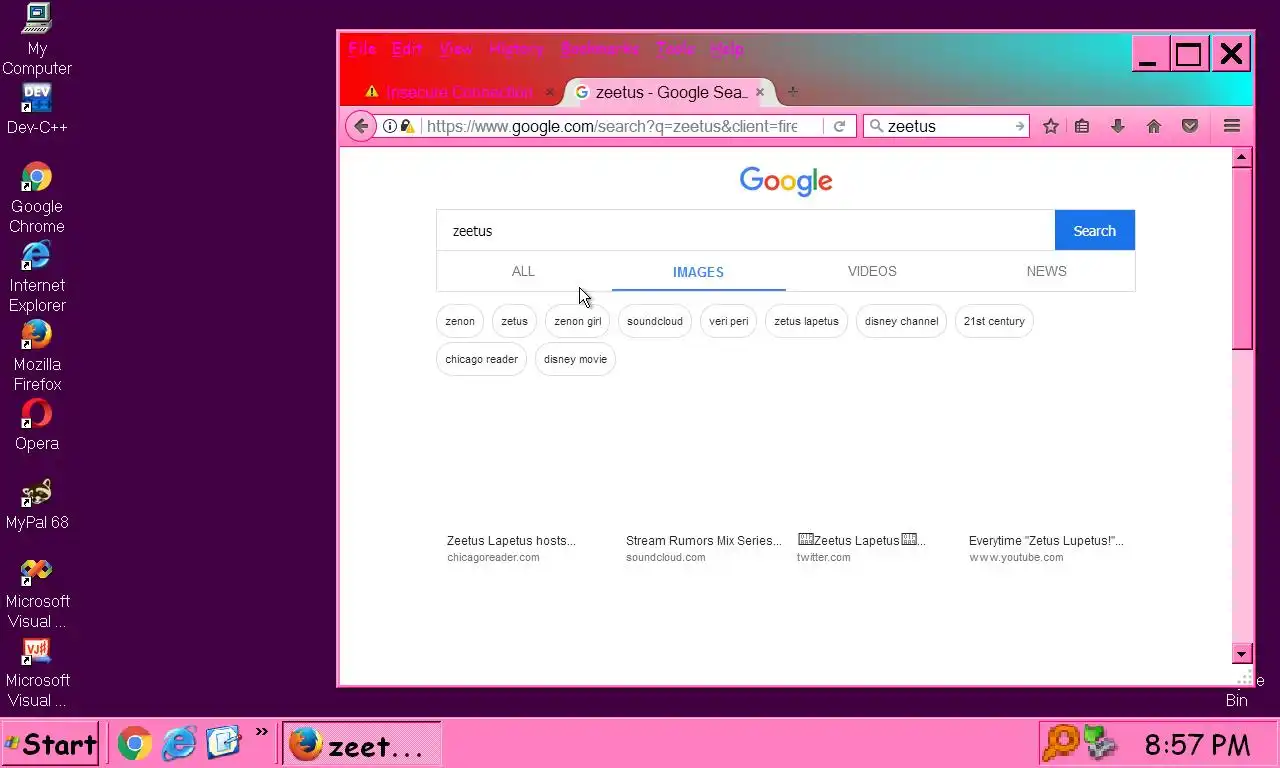Click the Firefox toolbar search box

[x=946, y=126]
